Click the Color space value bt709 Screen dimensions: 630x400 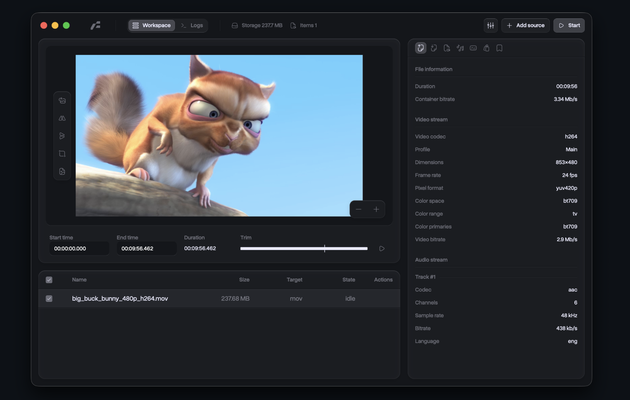pos(570,201)
